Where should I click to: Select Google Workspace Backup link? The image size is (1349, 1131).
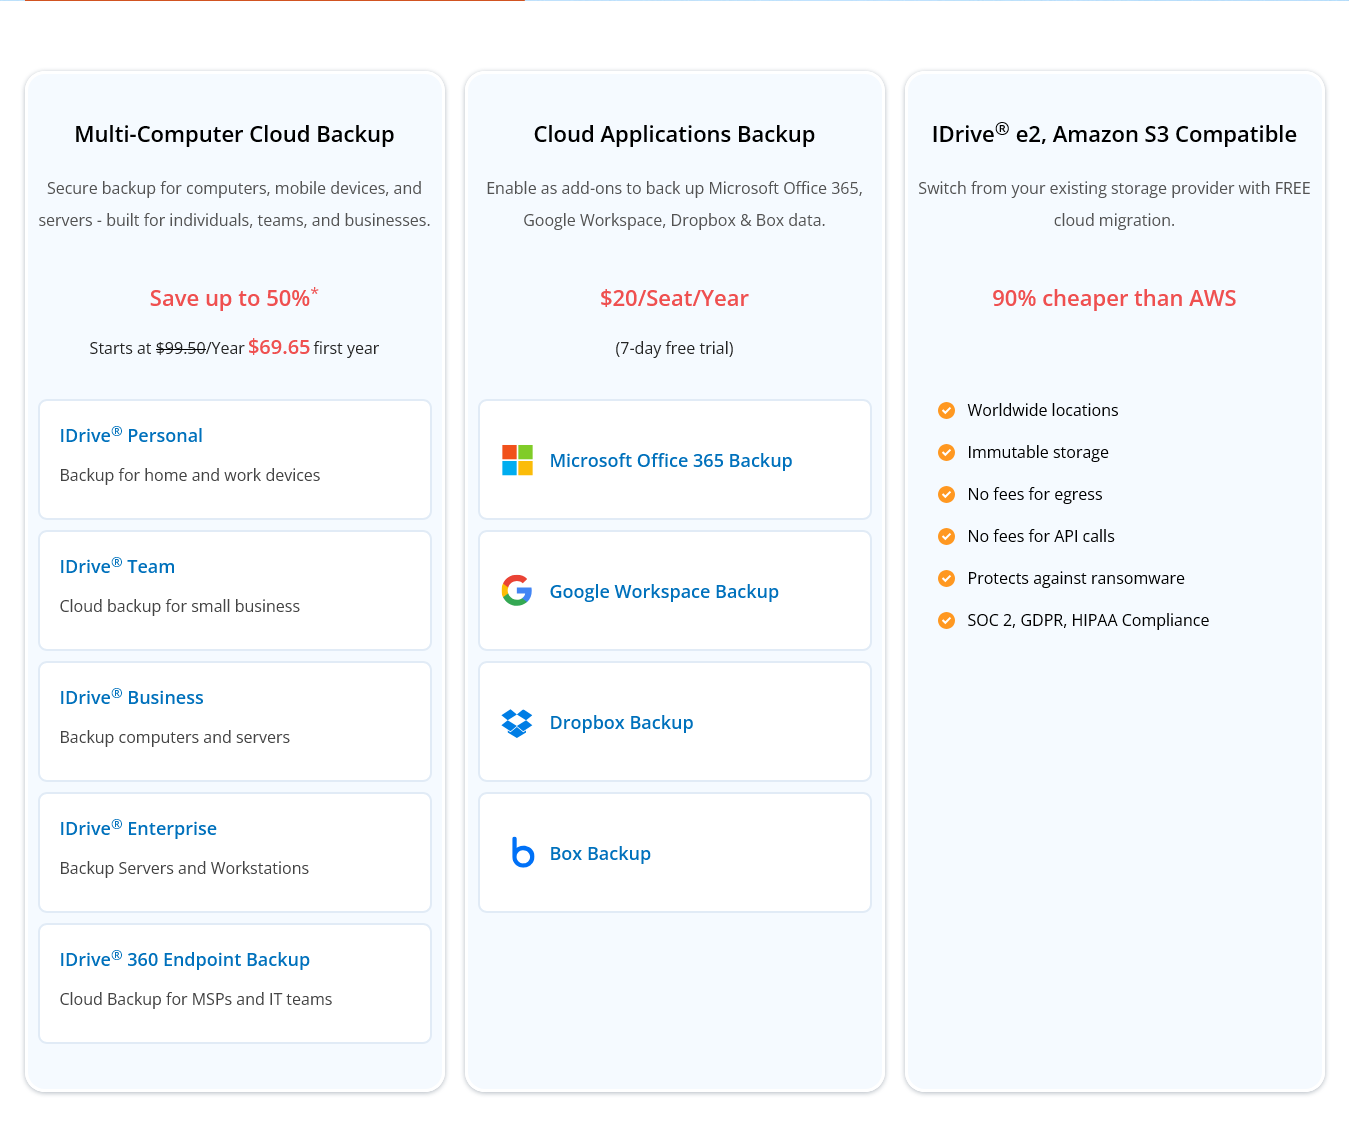pyautogui.click(x=664, y=592)
